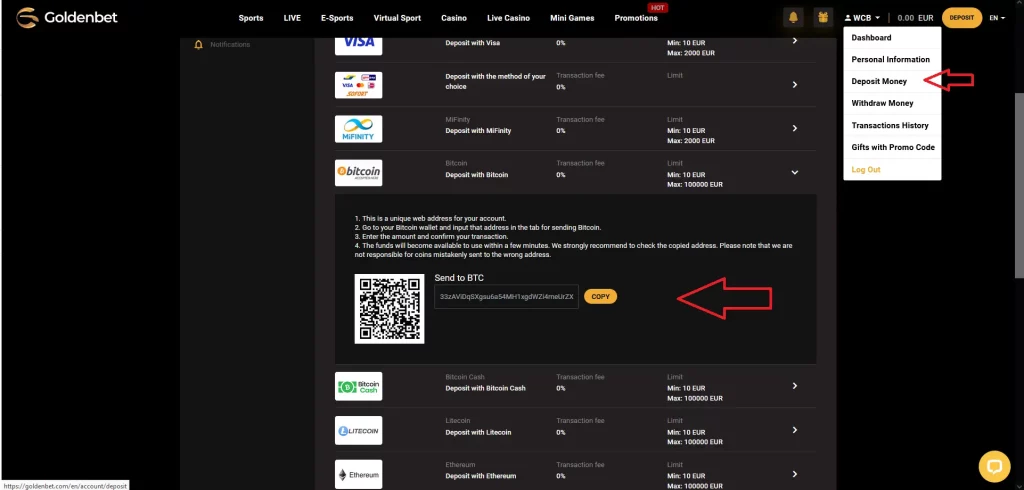
Task: Expand the Bitcoin Cash deposit row chevron
Action: coord(795,385)
